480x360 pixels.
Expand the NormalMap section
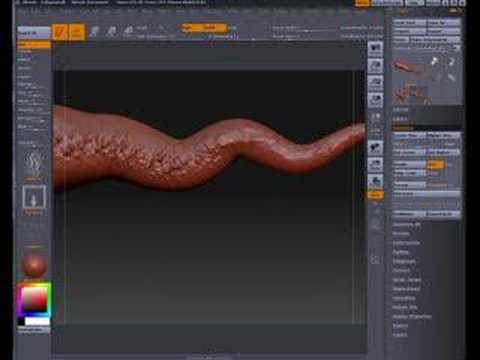(404, 298)
